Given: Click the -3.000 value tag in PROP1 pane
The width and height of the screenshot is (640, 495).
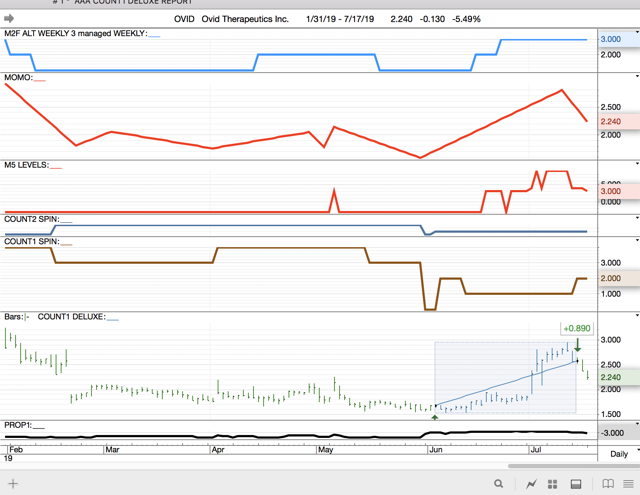Looking at the screenshot, I should [618, 433].
